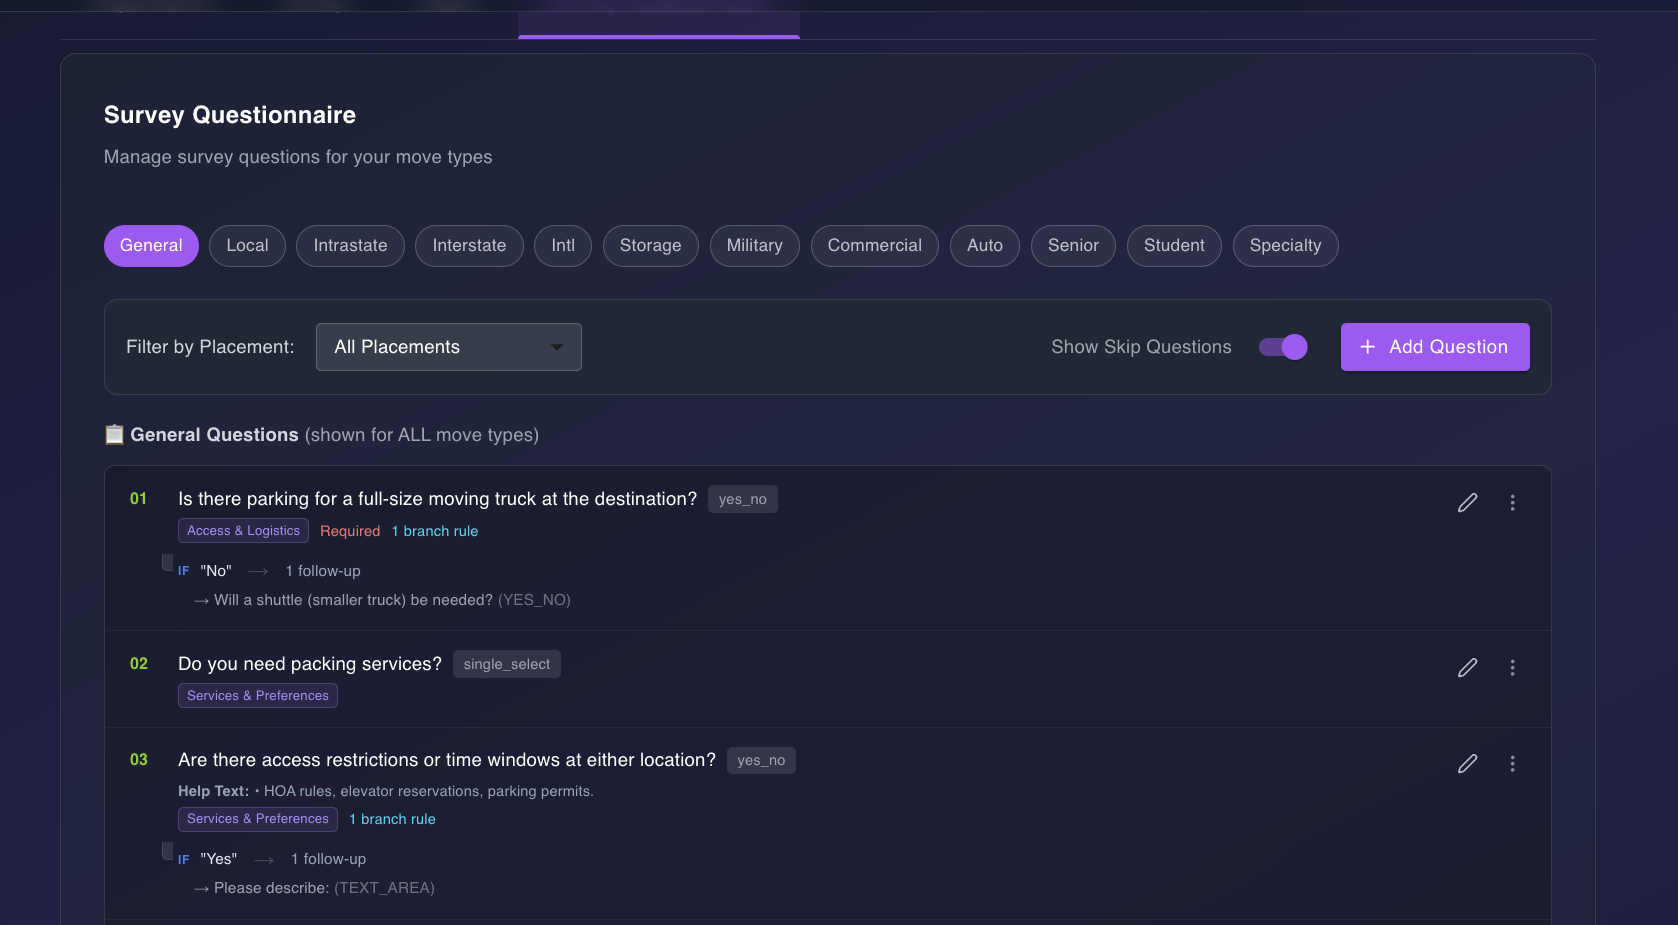Select the Military move type
Screen dimensions: 1678x925
[x=754, y=246]
